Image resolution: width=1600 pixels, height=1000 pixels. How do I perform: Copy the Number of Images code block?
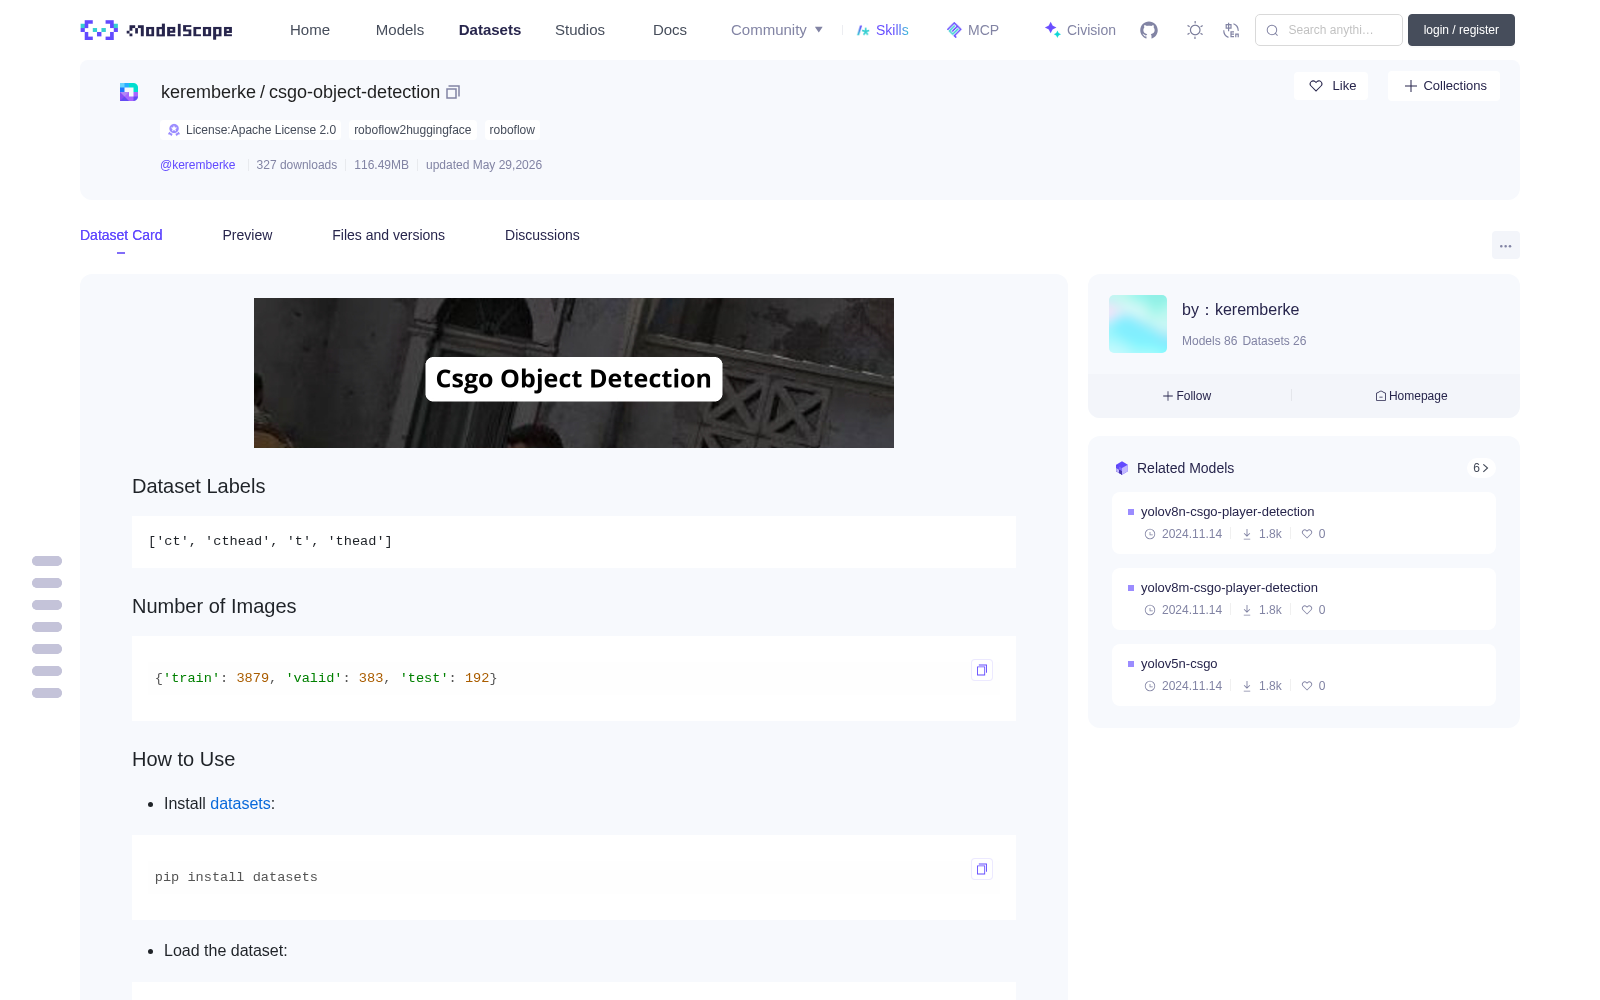pos(982,670)
